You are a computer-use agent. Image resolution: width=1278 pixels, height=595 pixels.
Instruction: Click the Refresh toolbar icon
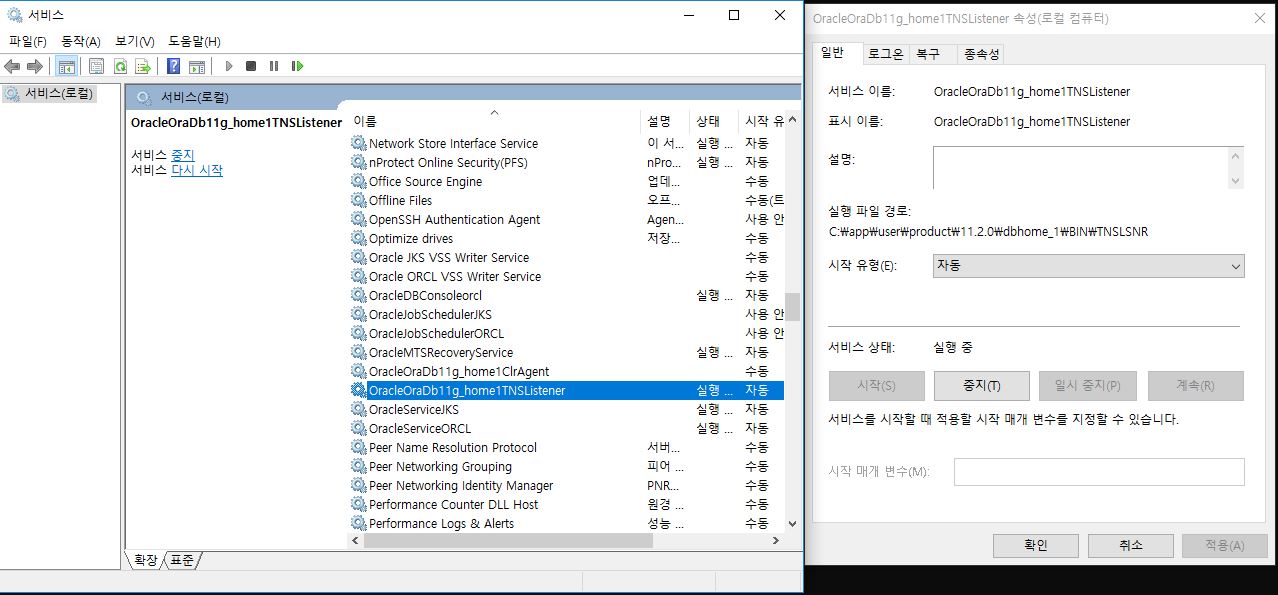click(120, 66)
